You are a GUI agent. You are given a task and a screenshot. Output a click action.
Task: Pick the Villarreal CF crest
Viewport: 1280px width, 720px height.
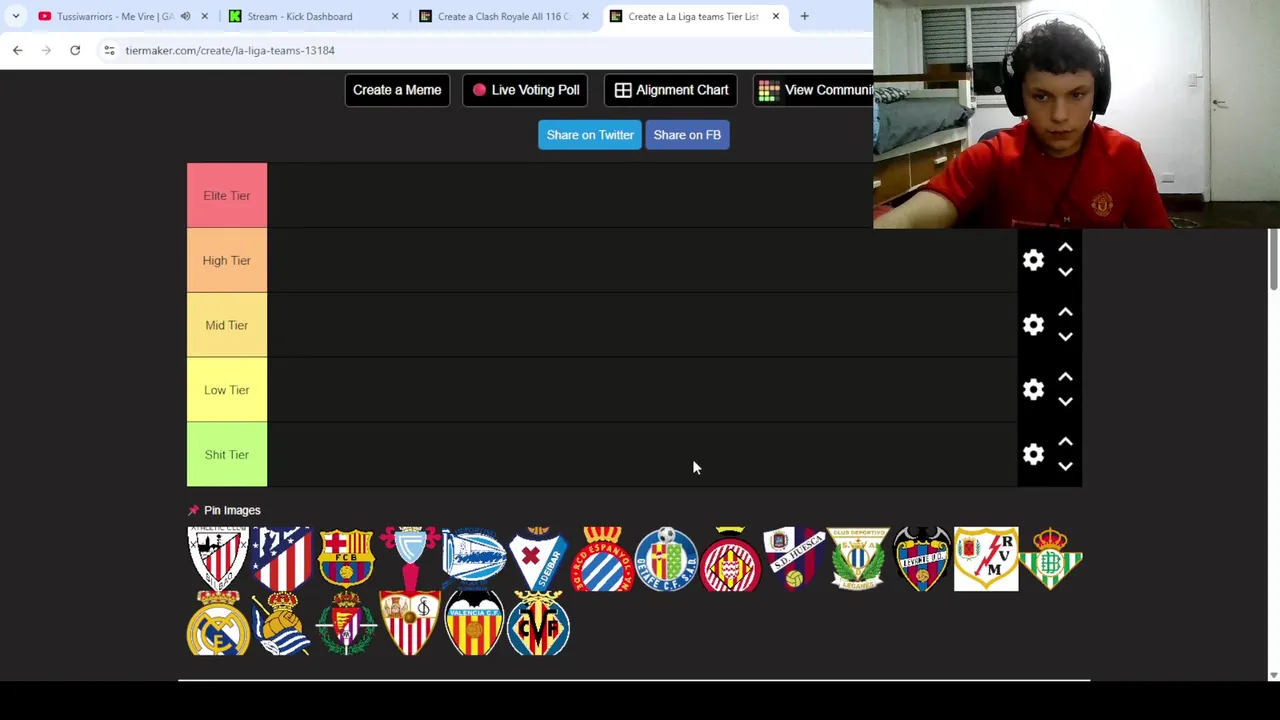click(538, 623)
